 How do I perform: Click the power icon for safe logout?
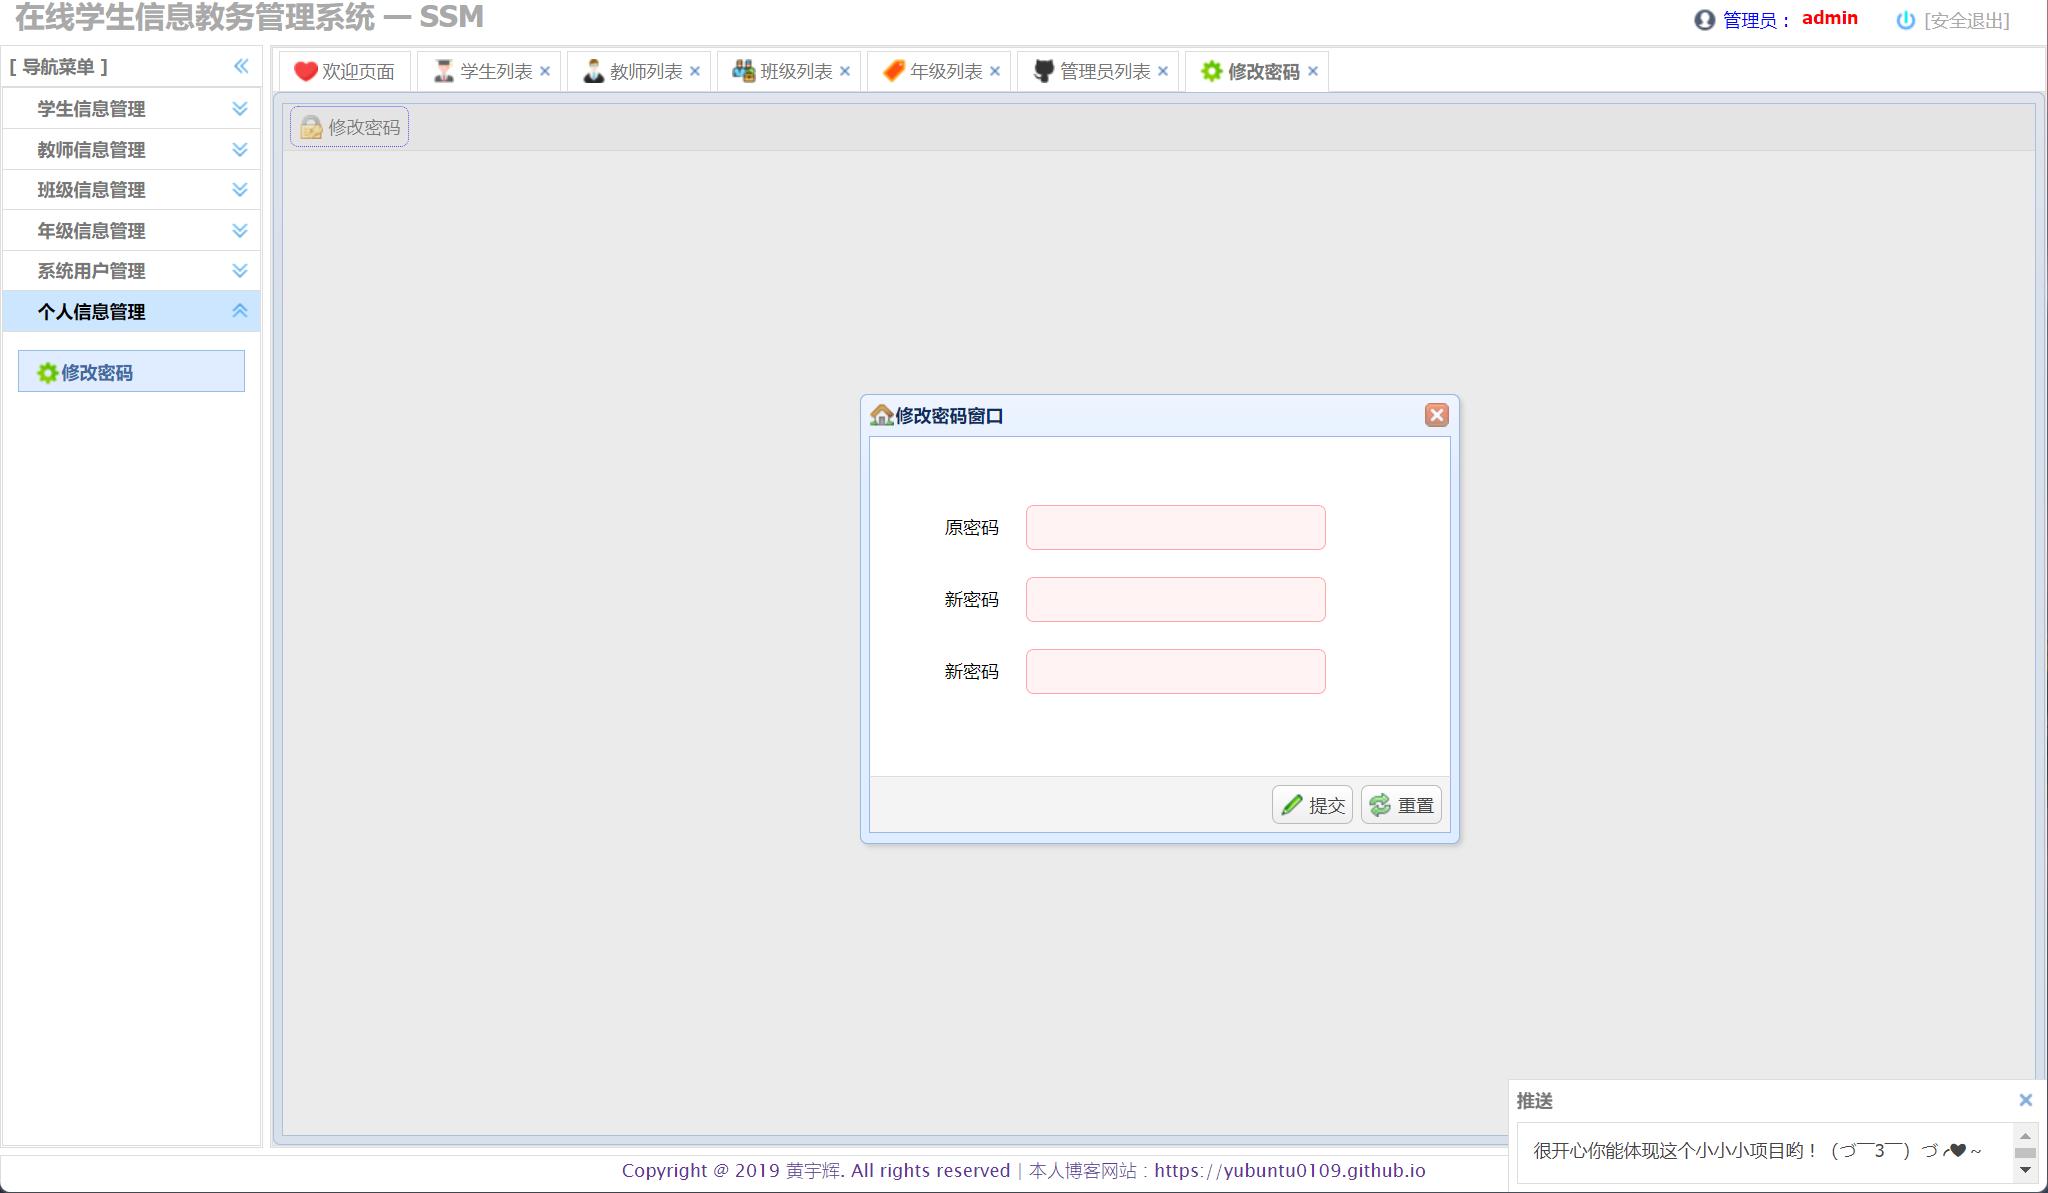coord(1905,20)
